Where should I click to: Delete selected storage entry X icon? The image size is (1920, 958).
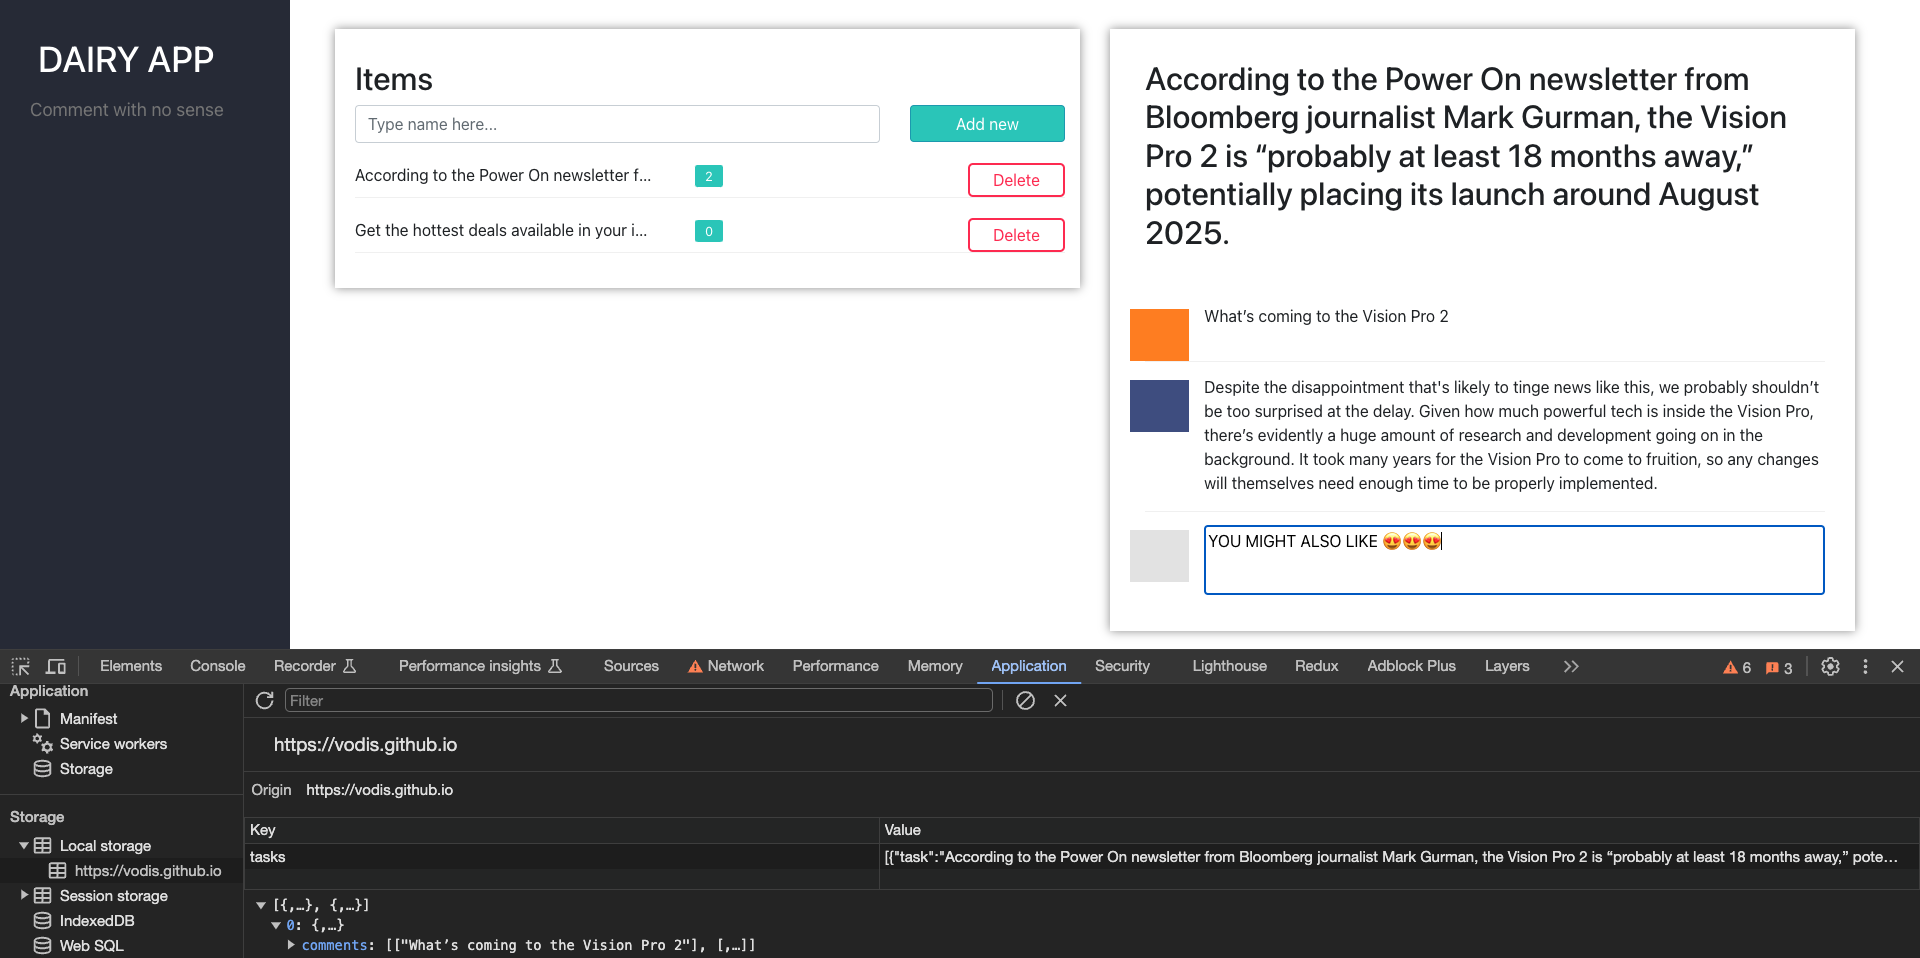[x=1060, y=700]
